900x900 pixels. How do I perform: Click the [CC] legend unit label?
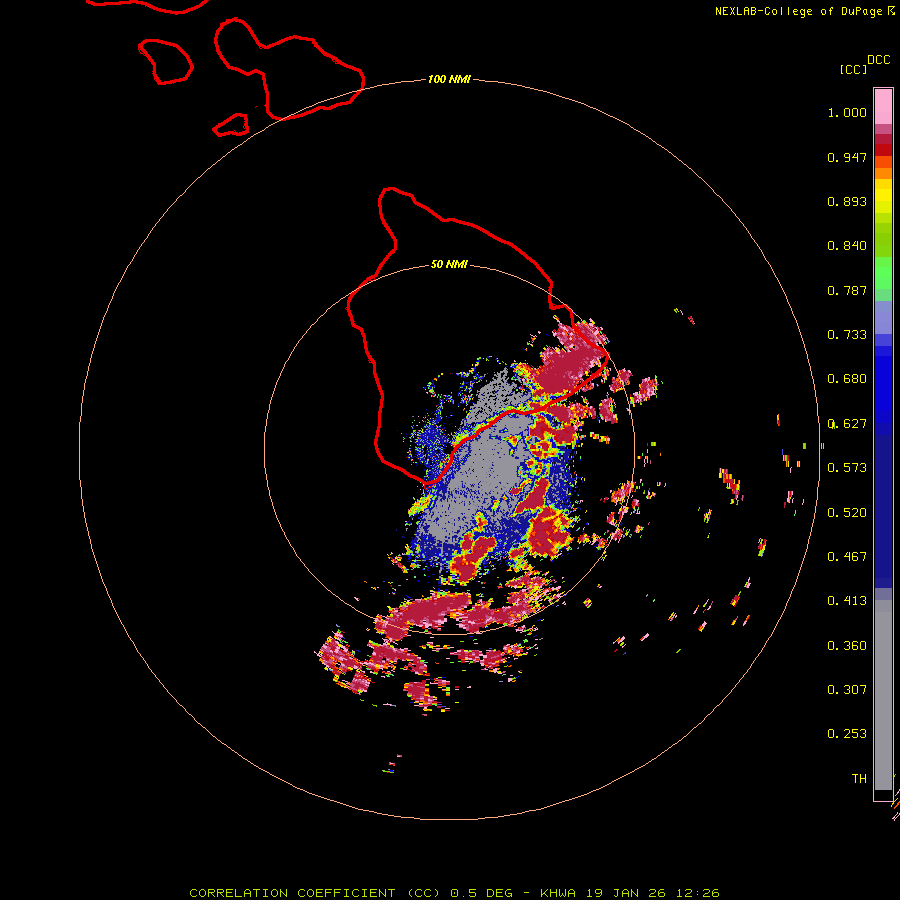pos(853,69)
